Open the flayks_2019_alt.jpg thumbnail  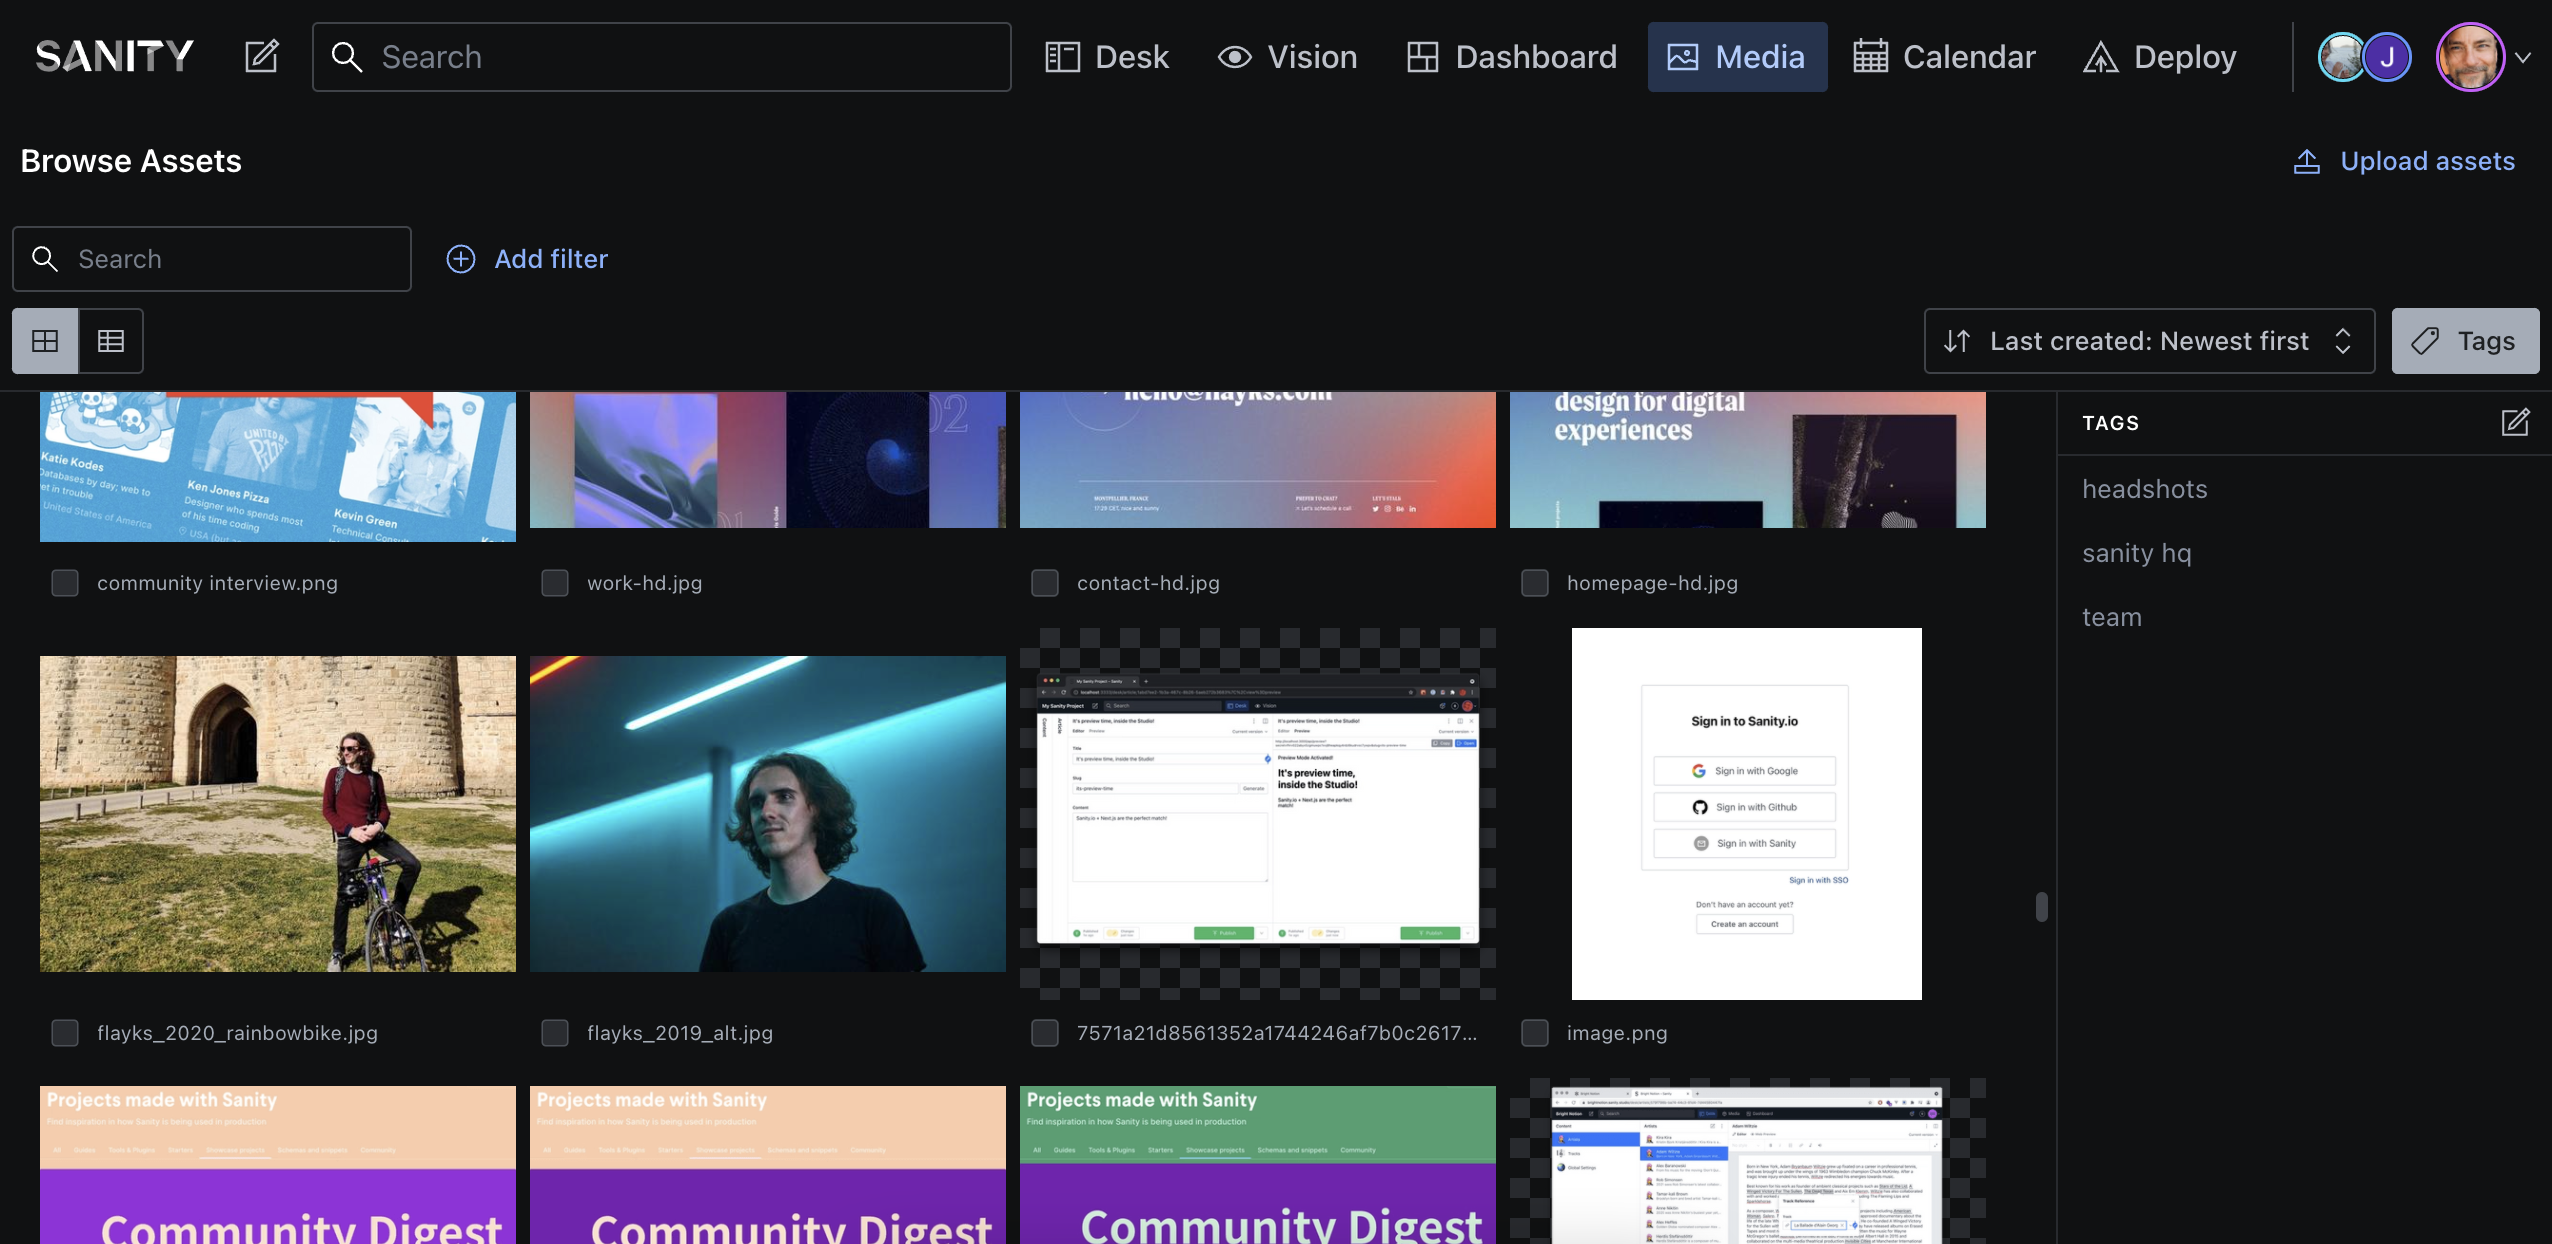(x=767, y=813)
